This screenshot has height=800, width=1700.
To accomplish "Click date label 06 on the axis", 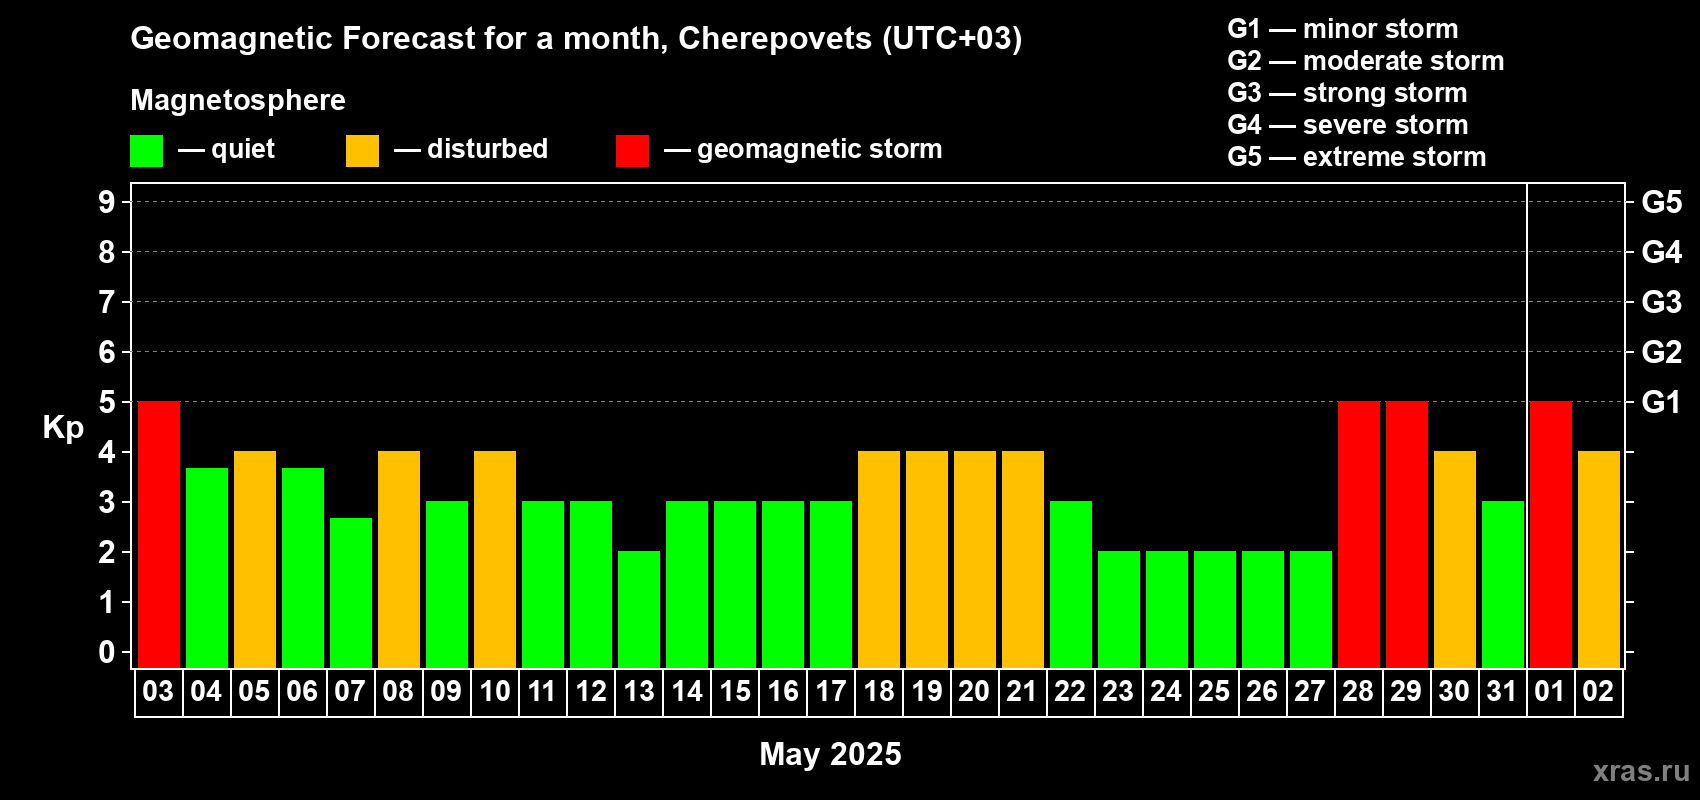I will [302, 692].
